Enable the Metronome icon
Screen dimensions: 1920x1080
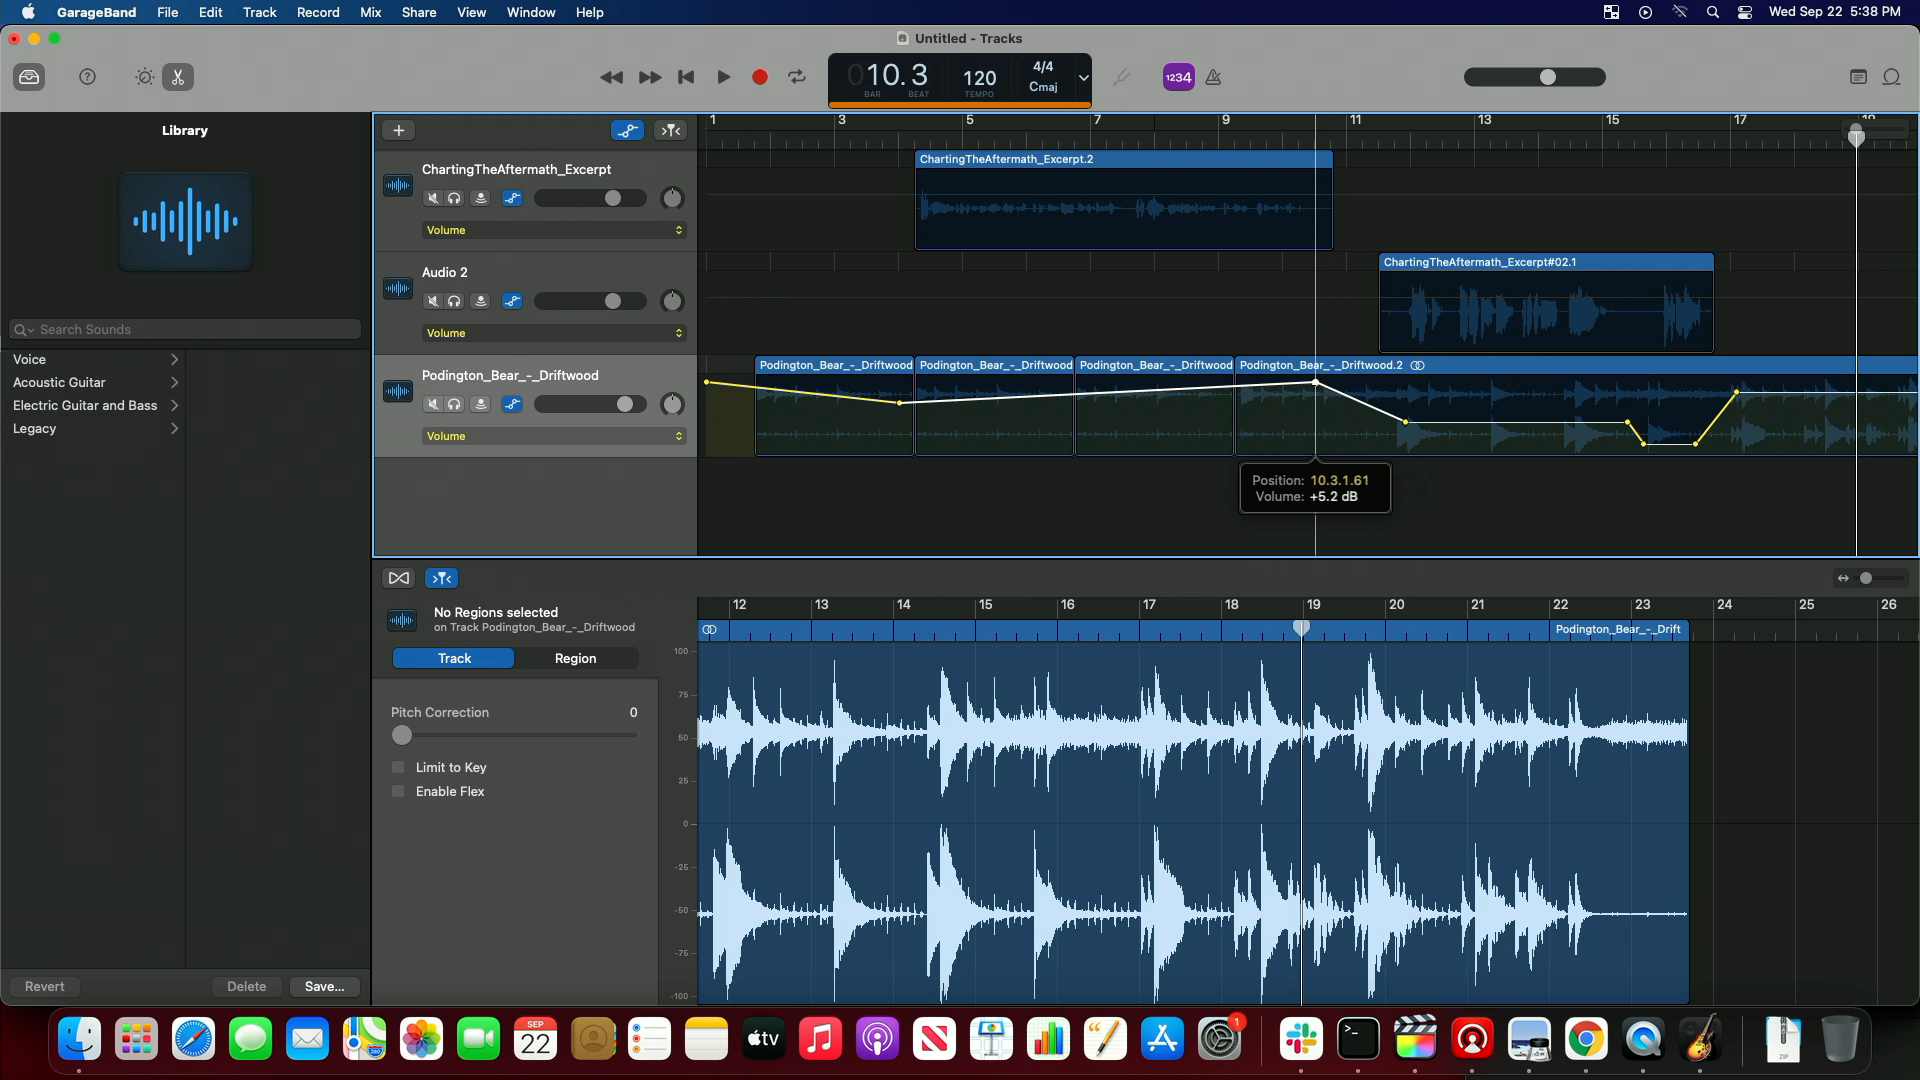[x=1213, y=77]
